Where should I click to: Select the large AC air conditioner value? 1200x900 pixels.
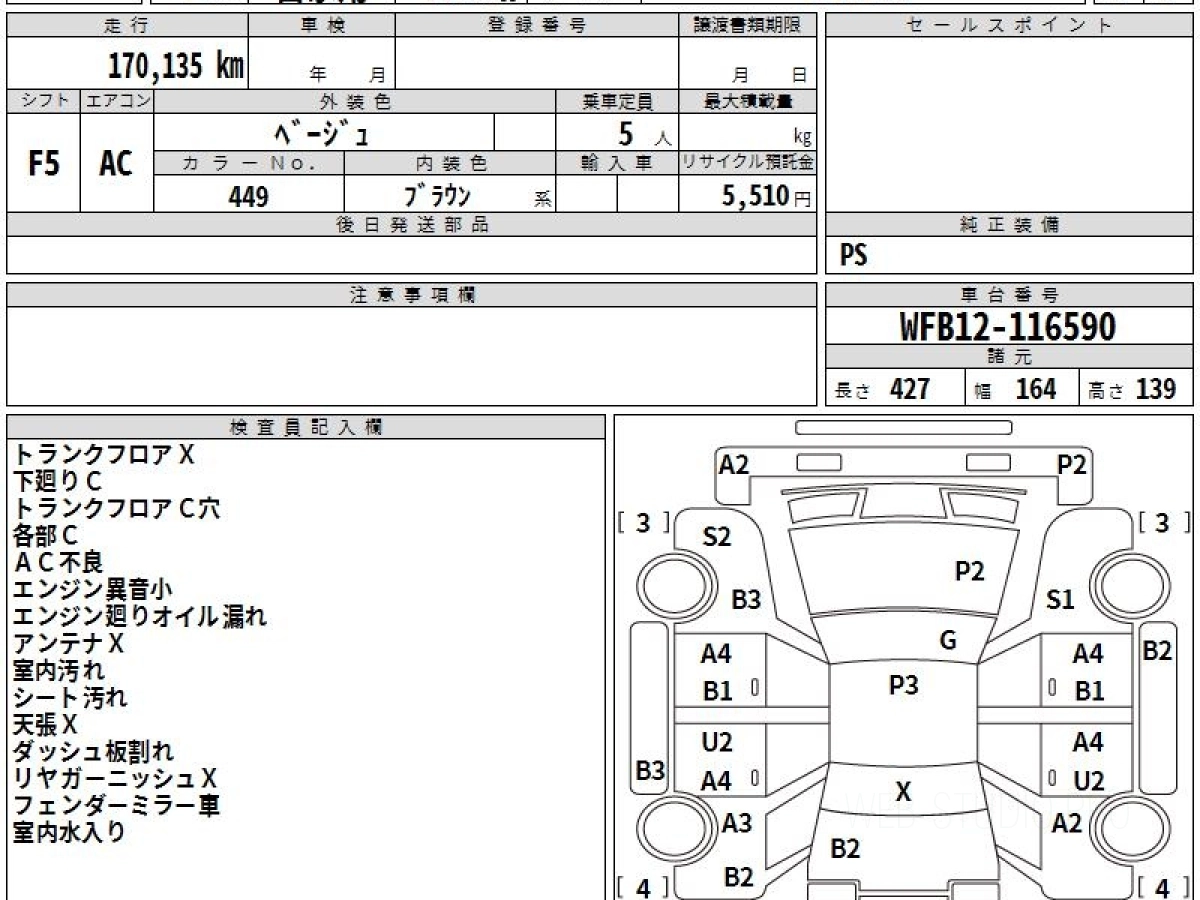coord(116,163)
